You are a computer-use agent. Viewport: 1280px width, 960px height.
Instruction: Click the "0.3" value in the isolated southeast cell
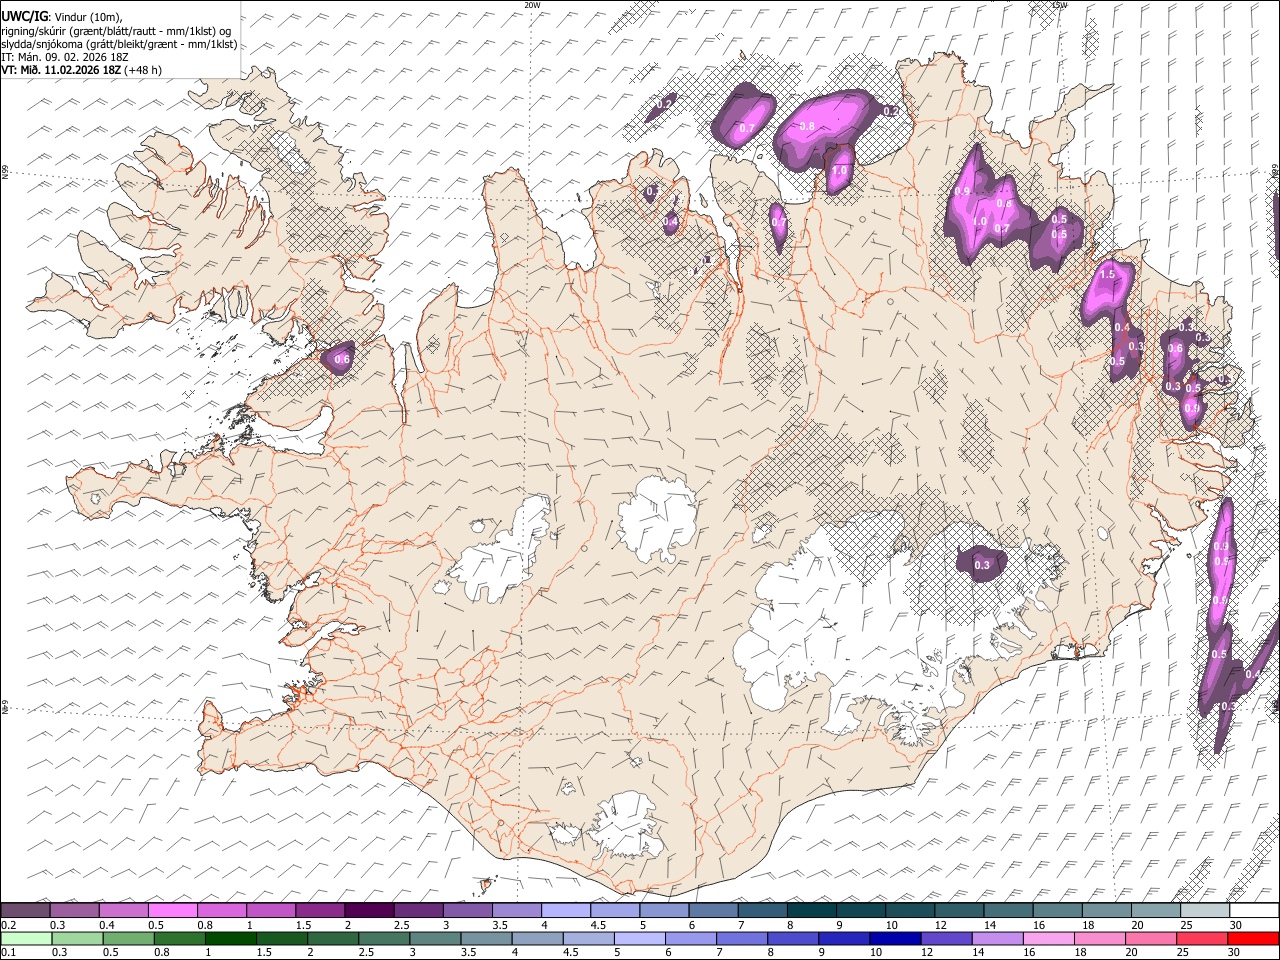982,565
